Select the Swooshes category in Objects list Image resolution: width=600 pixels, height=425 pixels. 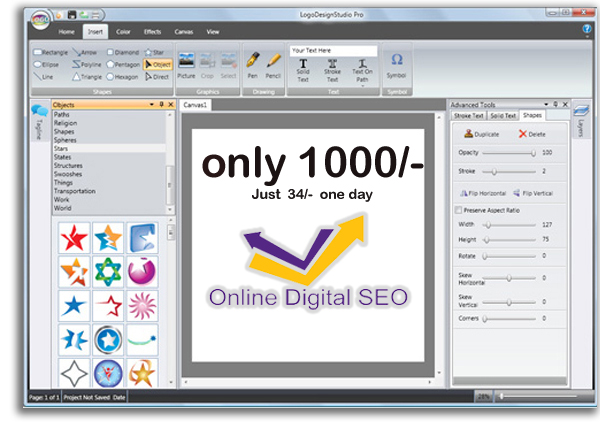coord(109,174)
